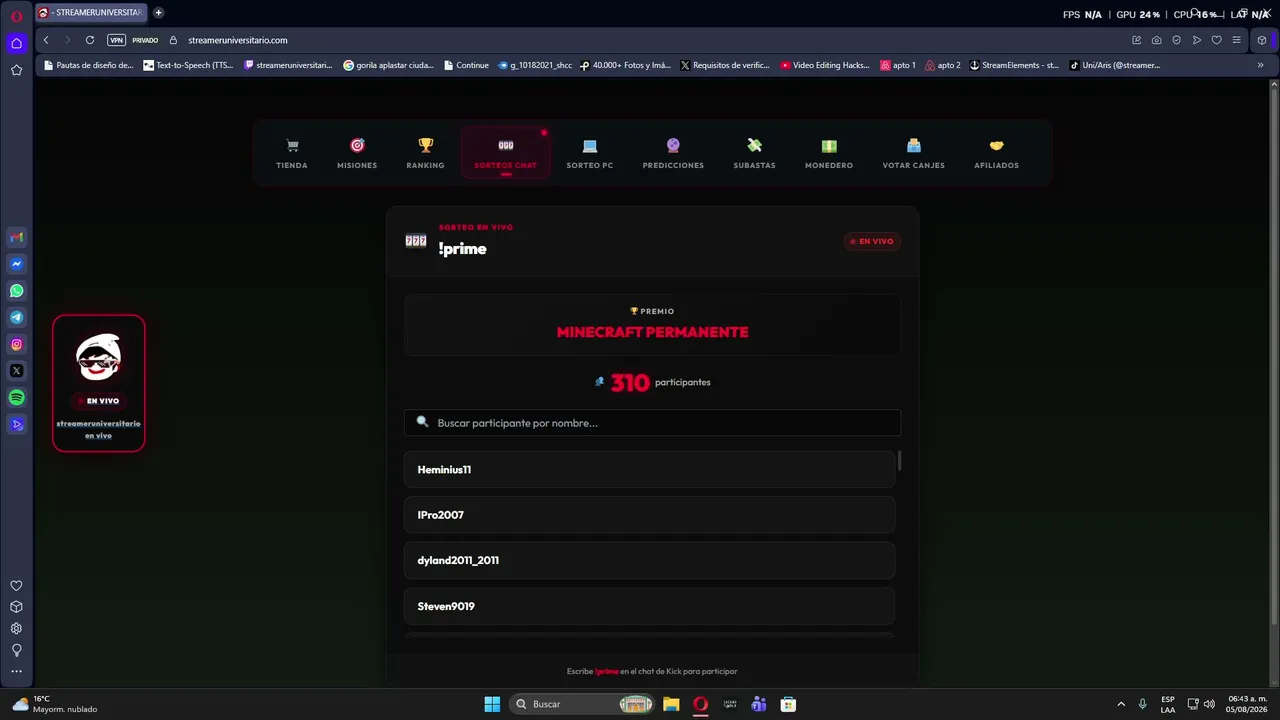
Task: Select the Sorteos Chat tab
Action: pyautogui.click(x=505, y=153)
